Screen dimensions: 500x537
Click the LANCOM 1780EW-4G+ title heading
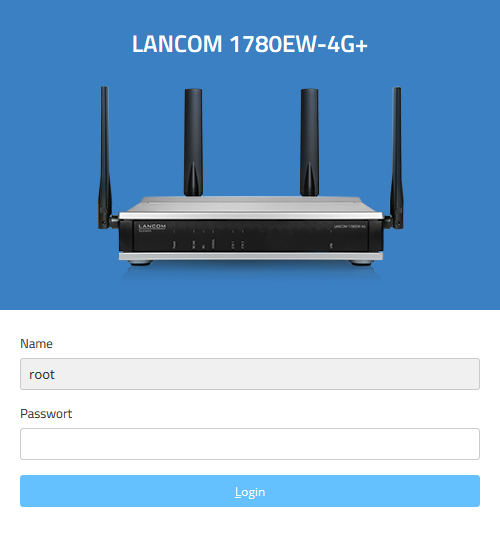[x=250, y=44]
